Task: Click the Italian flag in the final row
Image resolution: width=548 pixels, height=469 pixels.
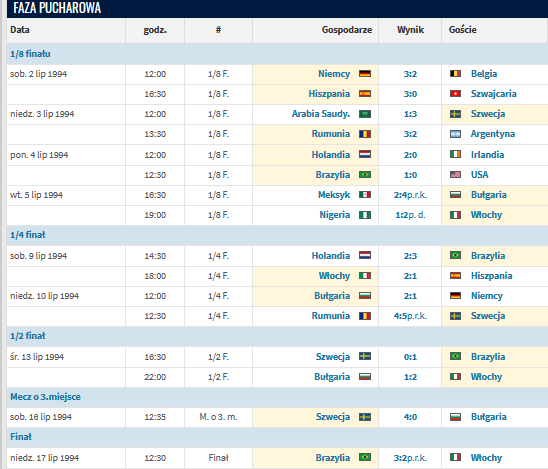Action: tap(455, 457)
